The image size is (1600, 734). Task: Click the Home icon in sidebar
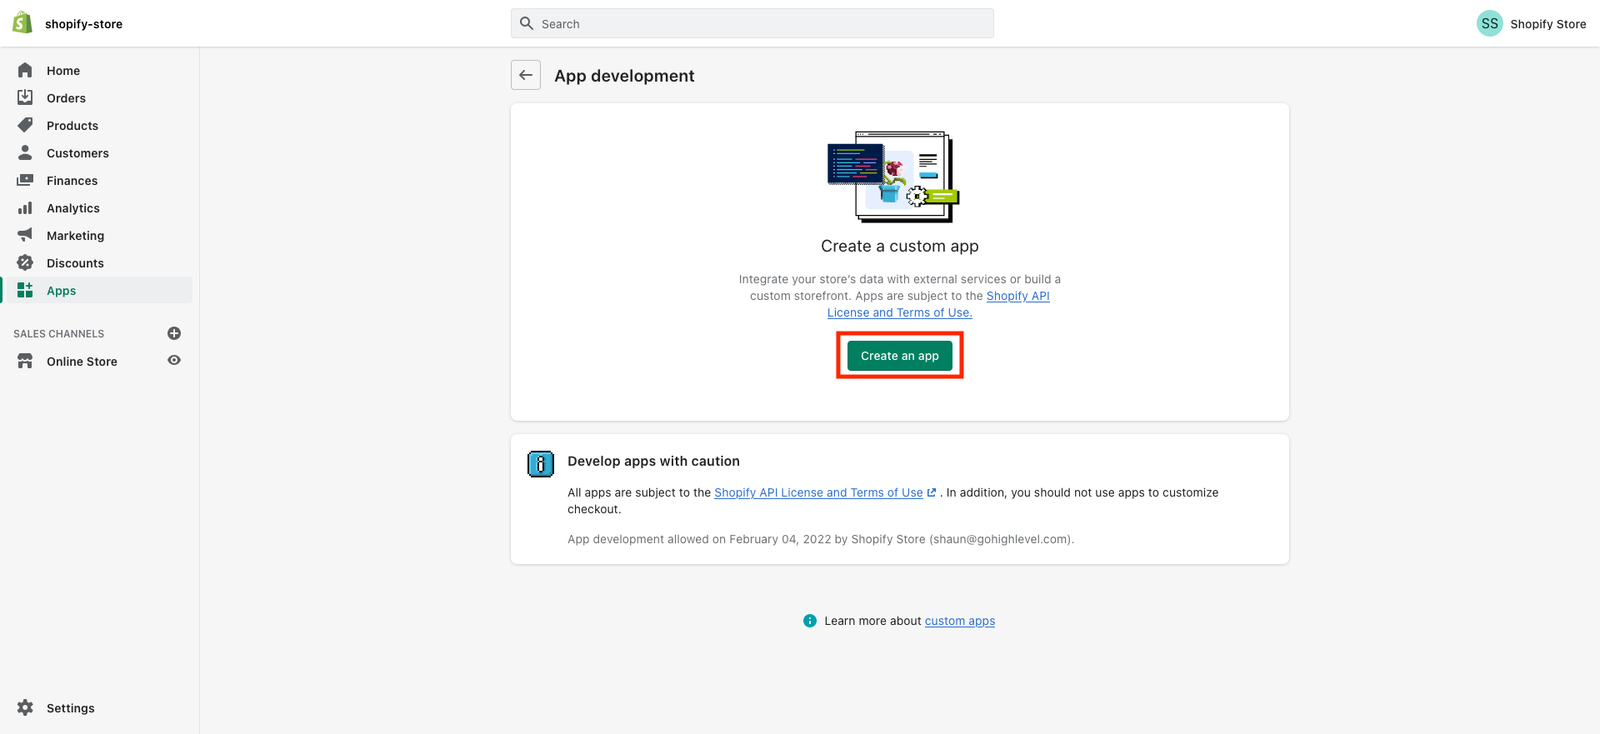point(25,70)
